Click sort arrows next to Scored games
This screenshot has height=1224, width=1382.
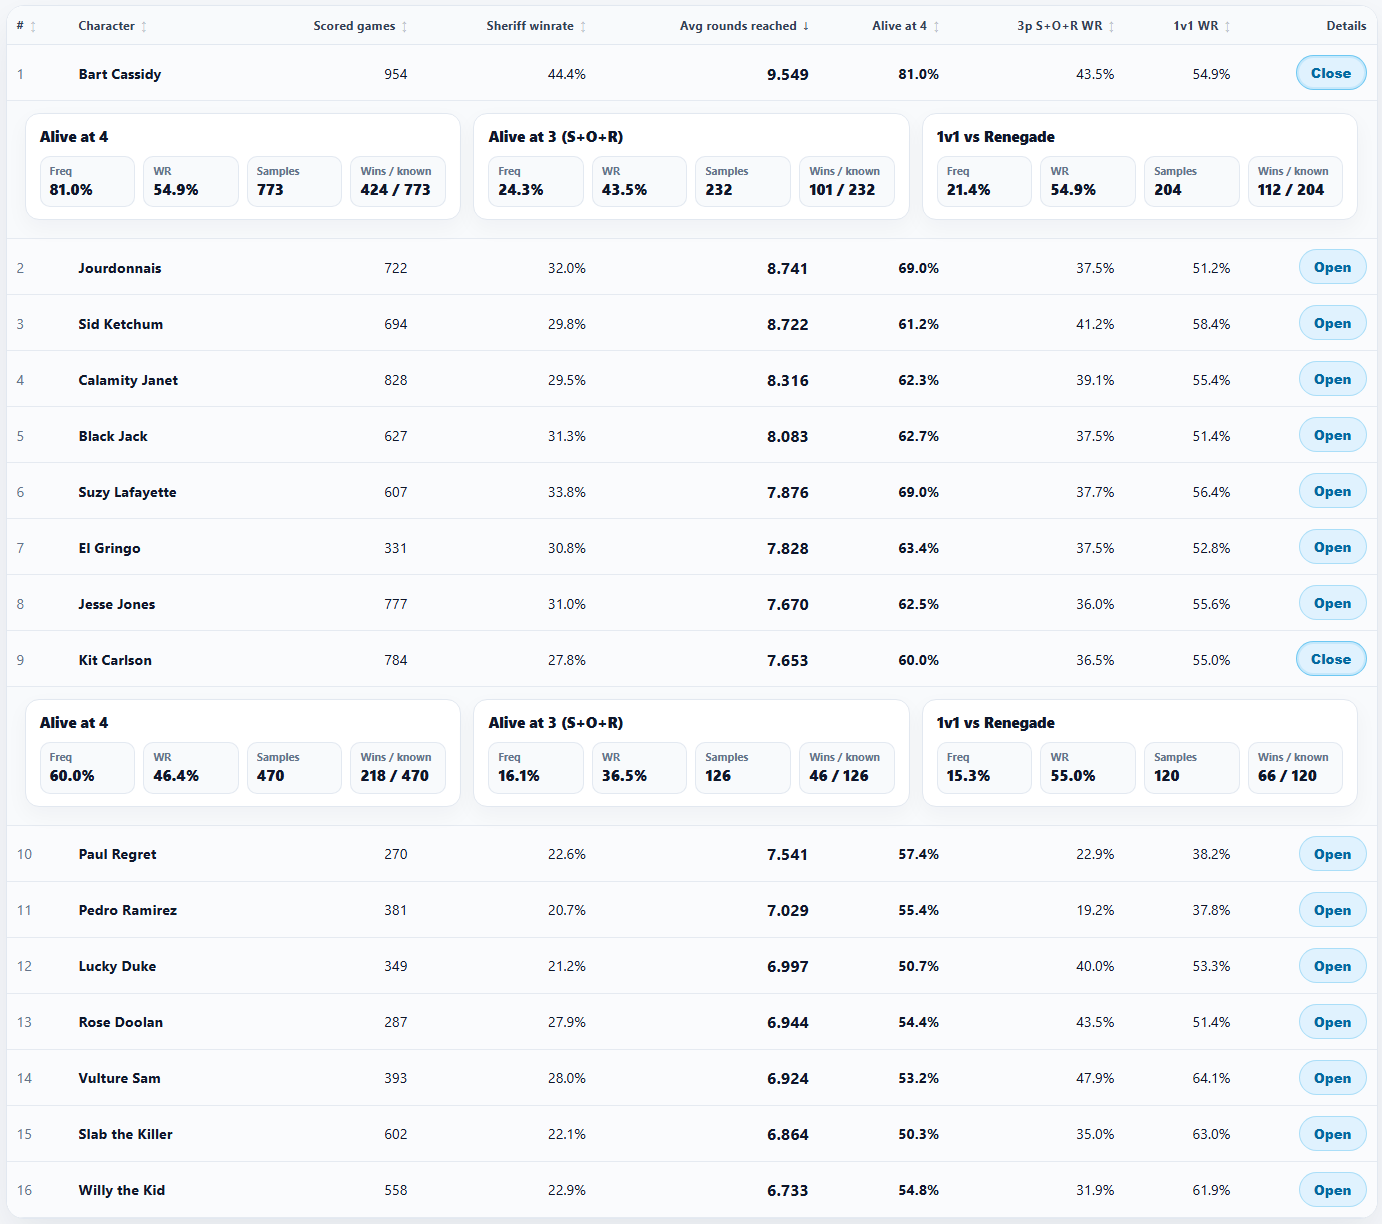coord(404,27)
